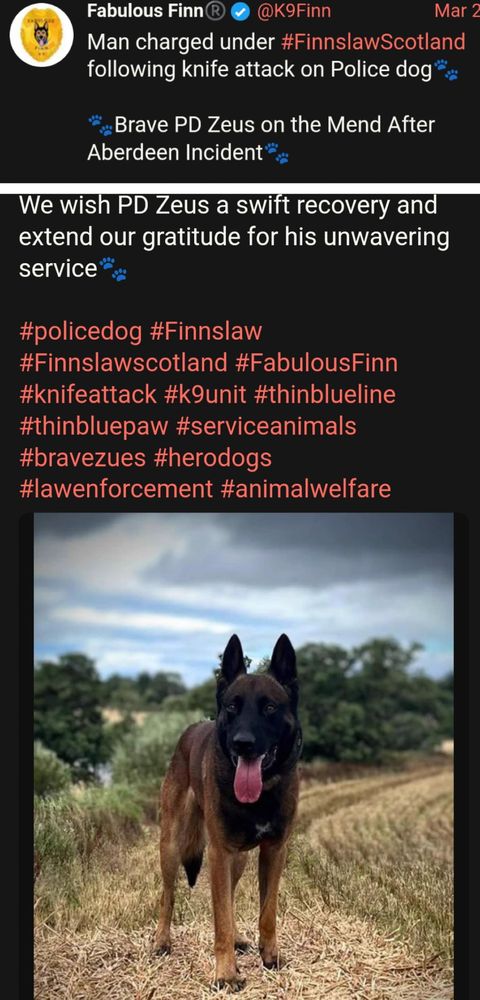Click the Mar date timestamp
480x1000 pixels.
[456, 10]
